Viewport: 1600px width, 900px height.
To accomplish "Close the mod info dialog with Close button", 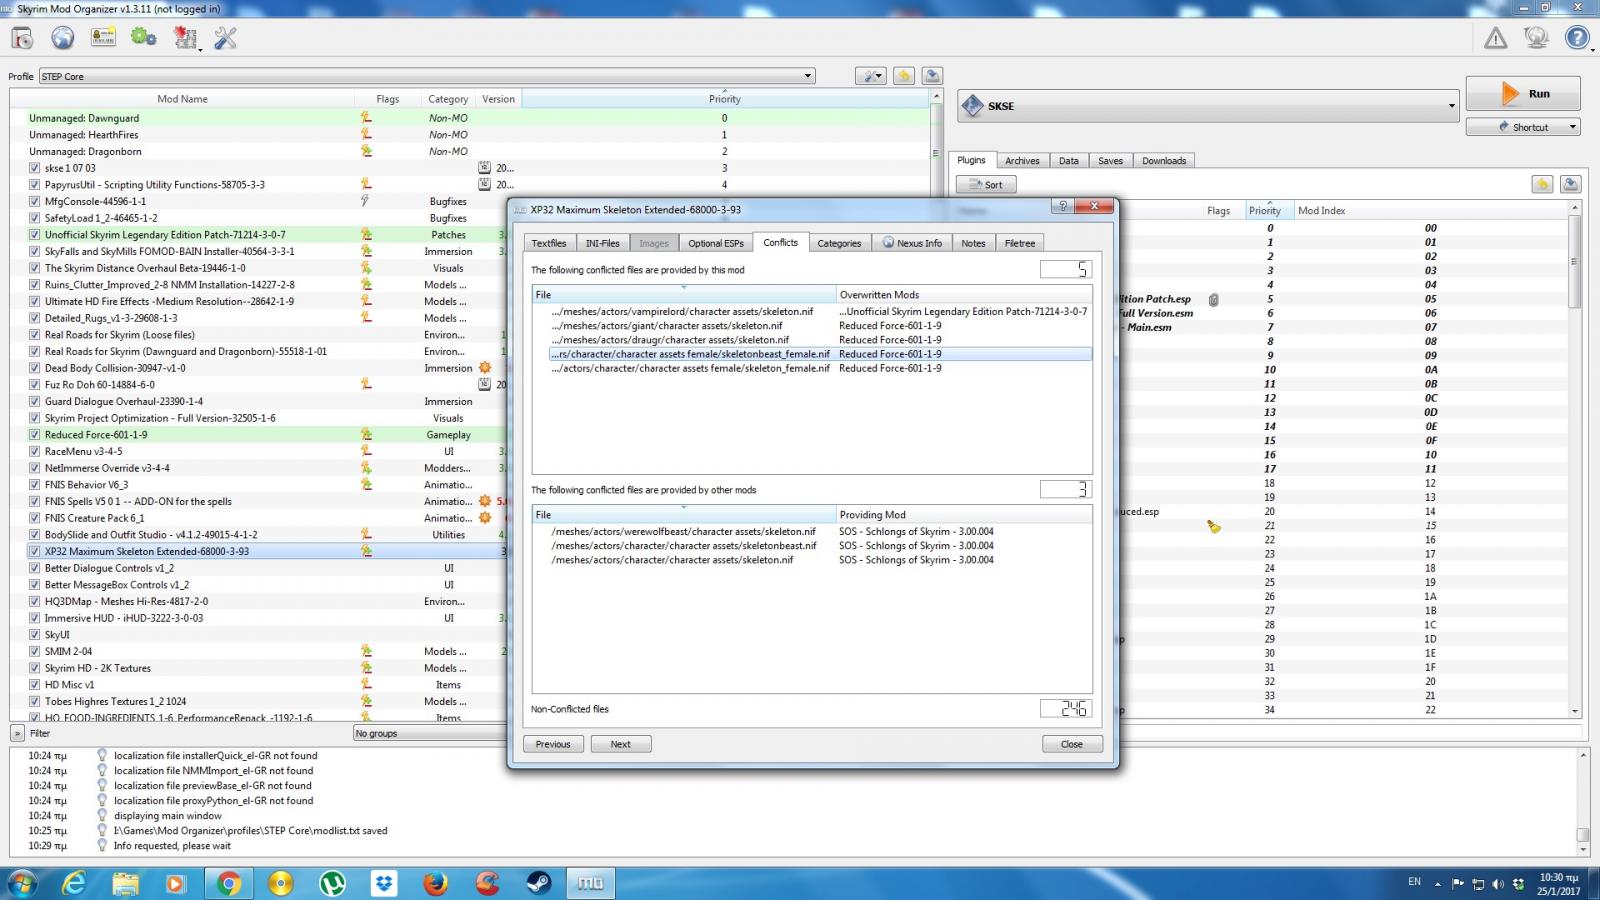I will click(1072, 744).
